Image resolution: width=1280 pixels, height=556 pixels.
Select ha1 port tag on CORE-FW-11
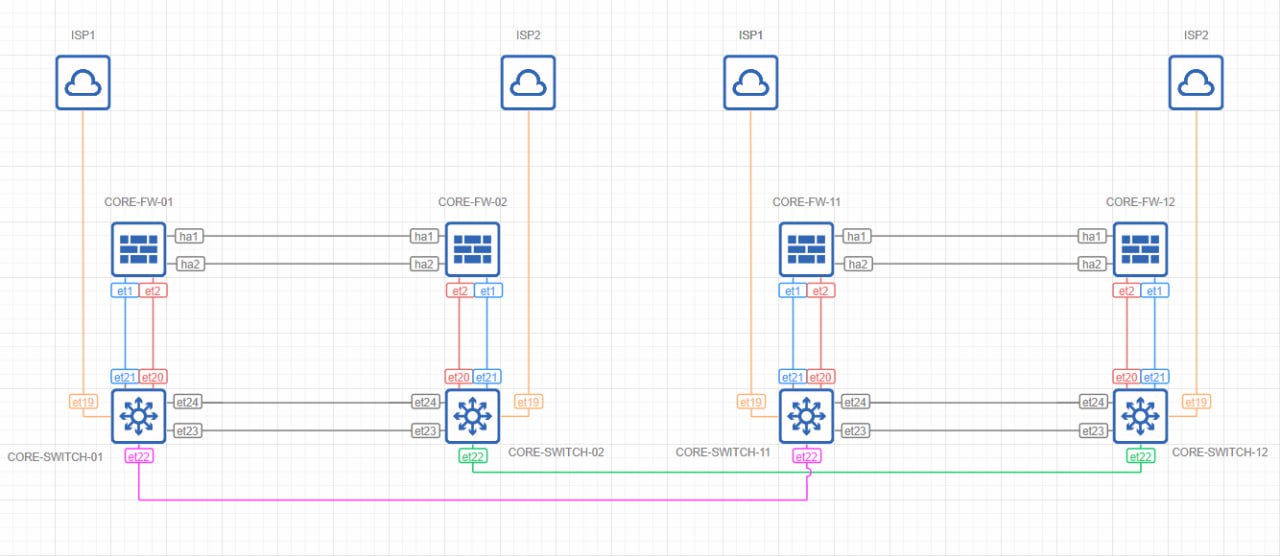[x=856, y=236]
